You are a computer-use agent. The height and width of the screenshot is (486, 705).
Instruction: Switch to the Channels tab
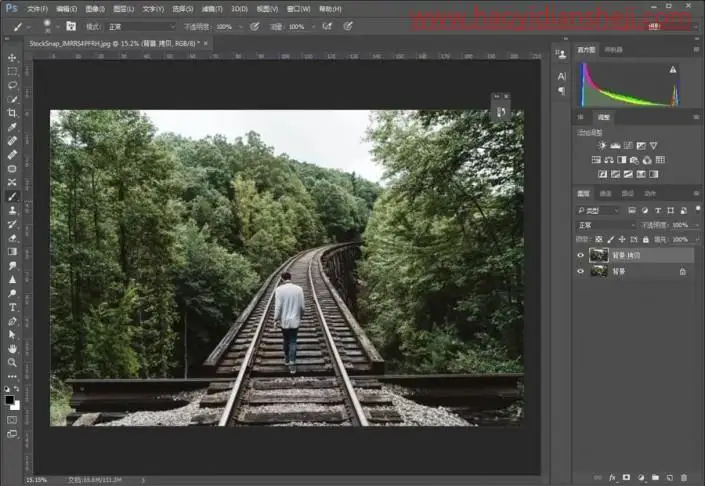[x=606, y=193]
